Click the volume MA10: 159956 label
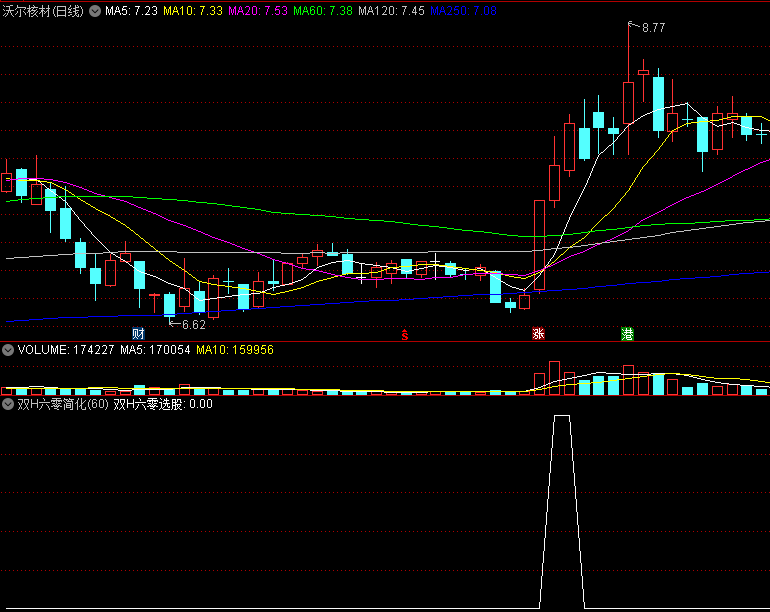 click(x=235, y=350)
